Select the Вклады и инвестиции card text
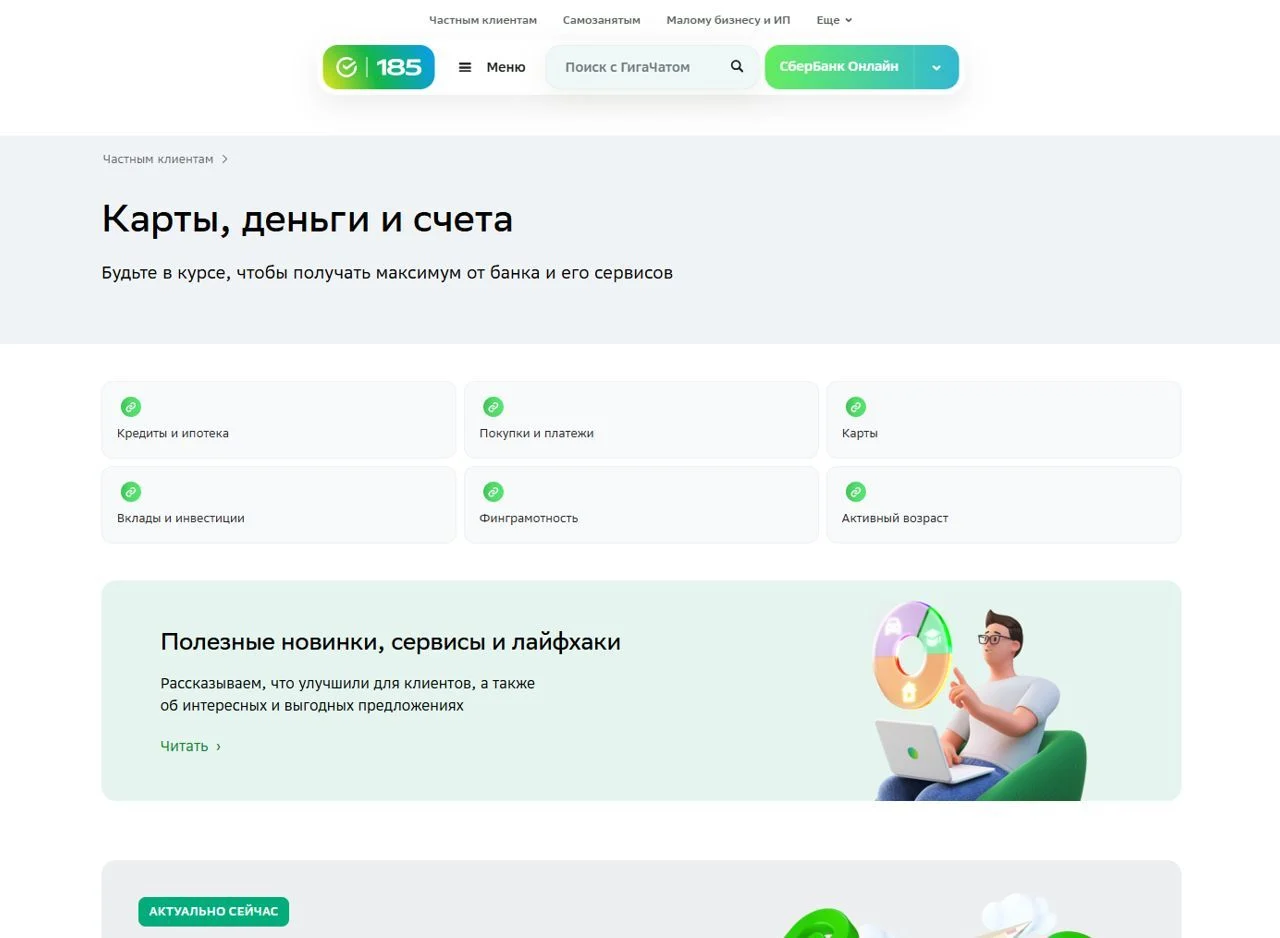 click(181, 518)
